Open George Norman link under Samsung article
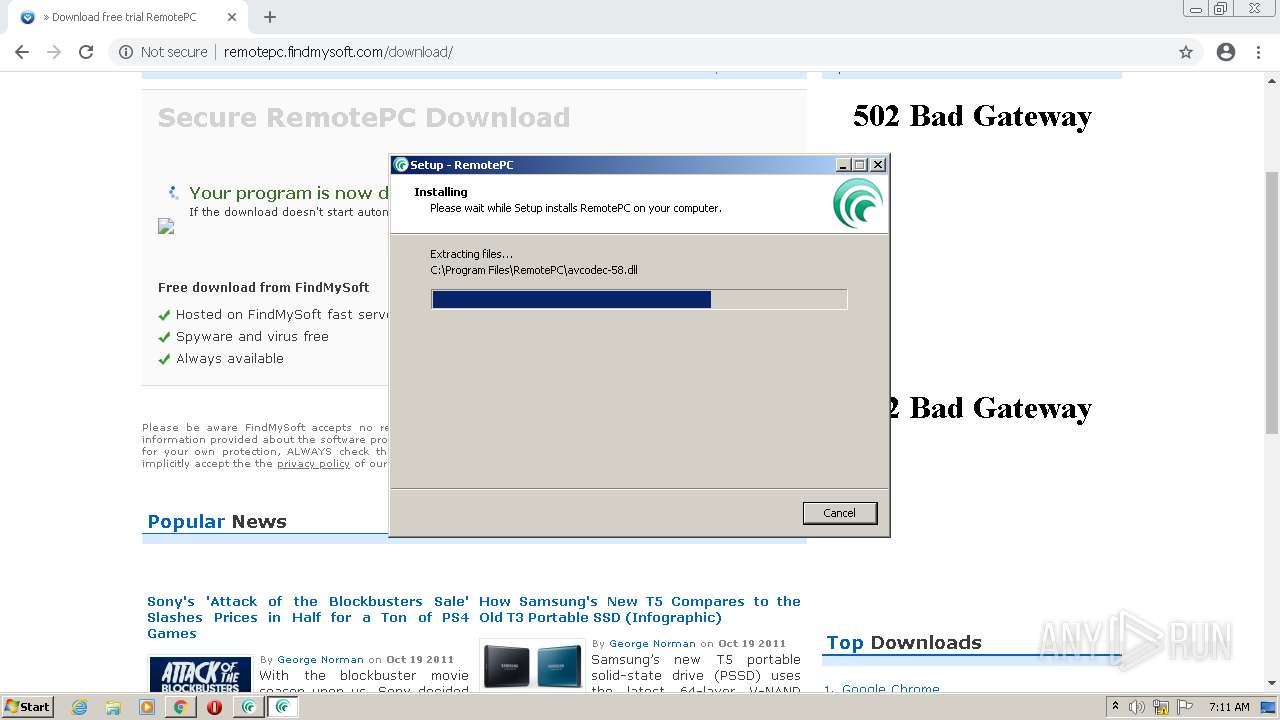Screen dimensions: 1280x720 [652, 644]
